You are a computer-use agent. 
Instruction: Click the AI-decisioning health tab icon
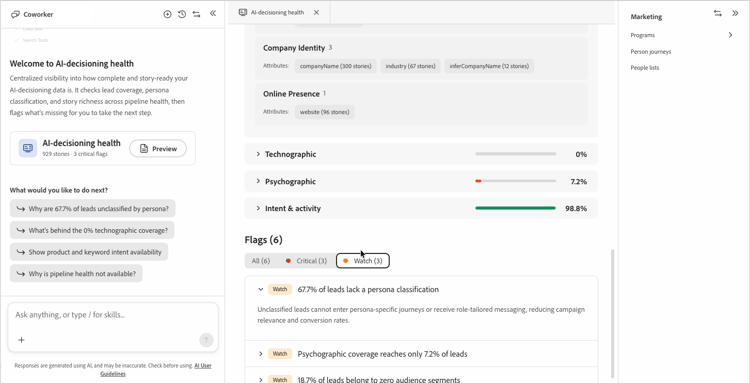[x=243, y=12]
